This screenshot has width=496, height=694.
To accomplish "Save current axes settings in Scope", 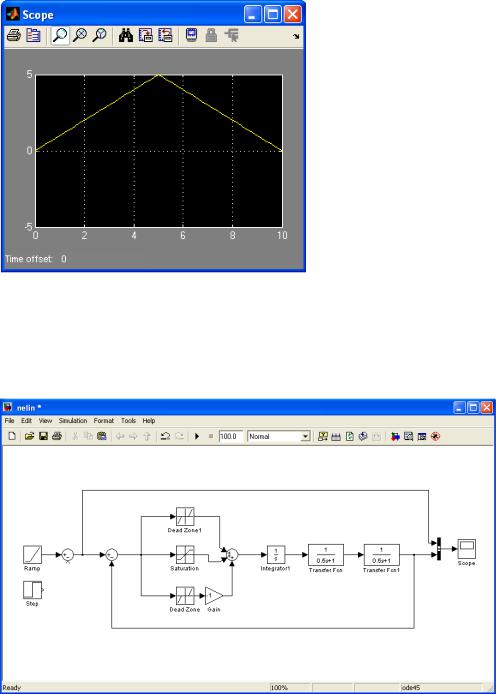I will pyautogui.click(x=146, y=35).
